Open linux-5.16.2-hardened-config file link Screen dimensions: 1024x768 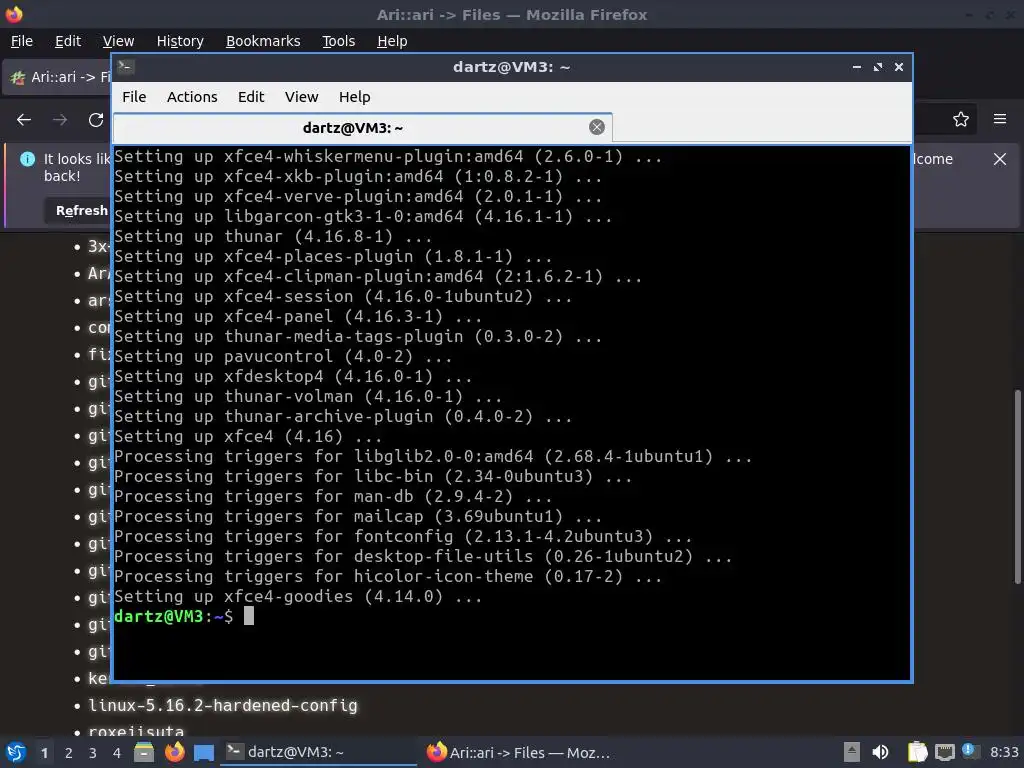[223, 705]
